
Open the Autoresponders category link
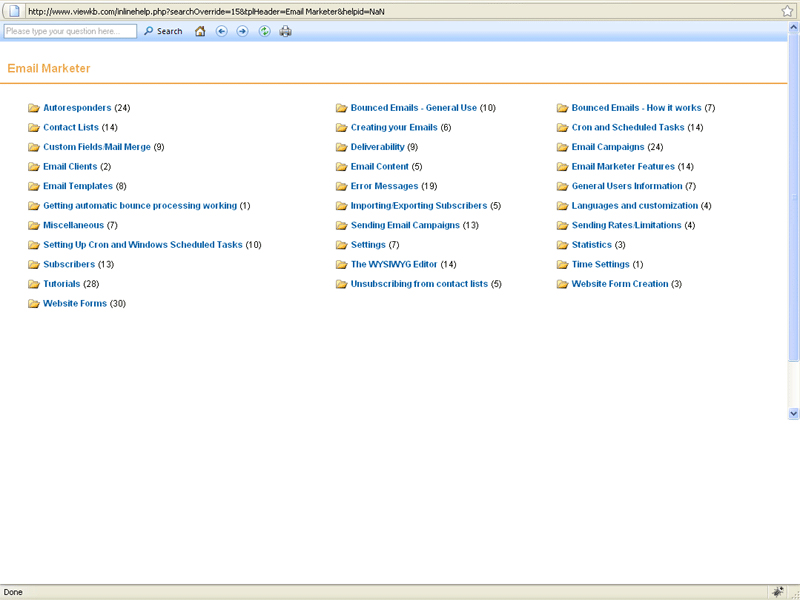point(77,108)
